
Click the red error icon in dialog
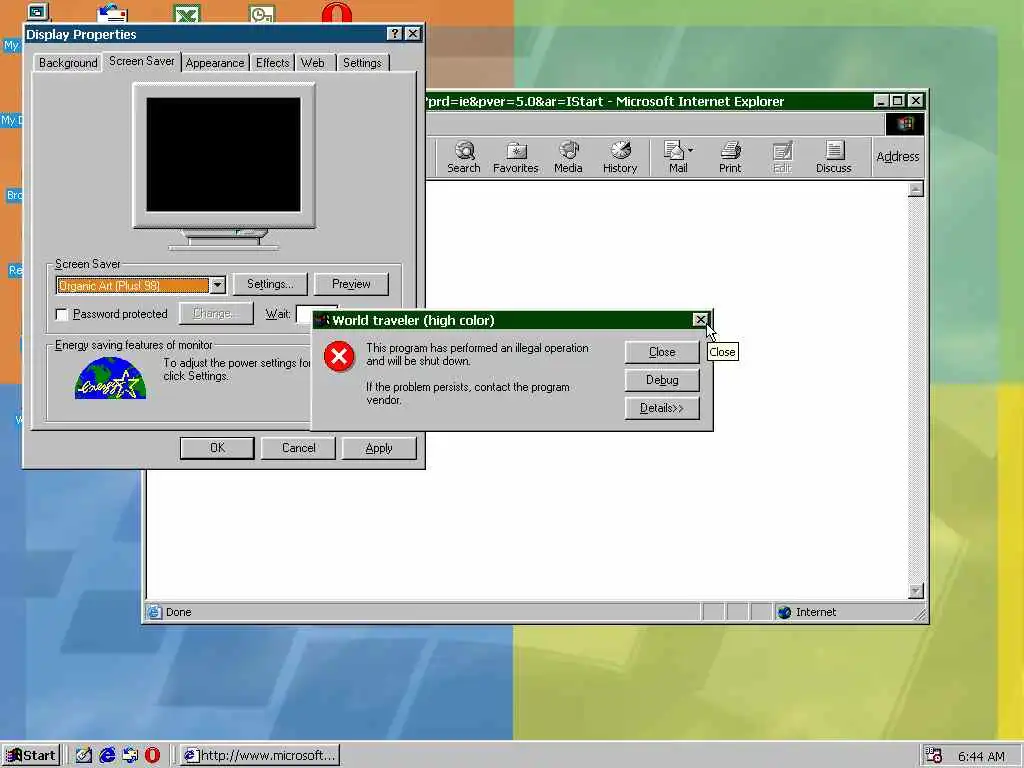pyautogui.click(x=339, y=356)
